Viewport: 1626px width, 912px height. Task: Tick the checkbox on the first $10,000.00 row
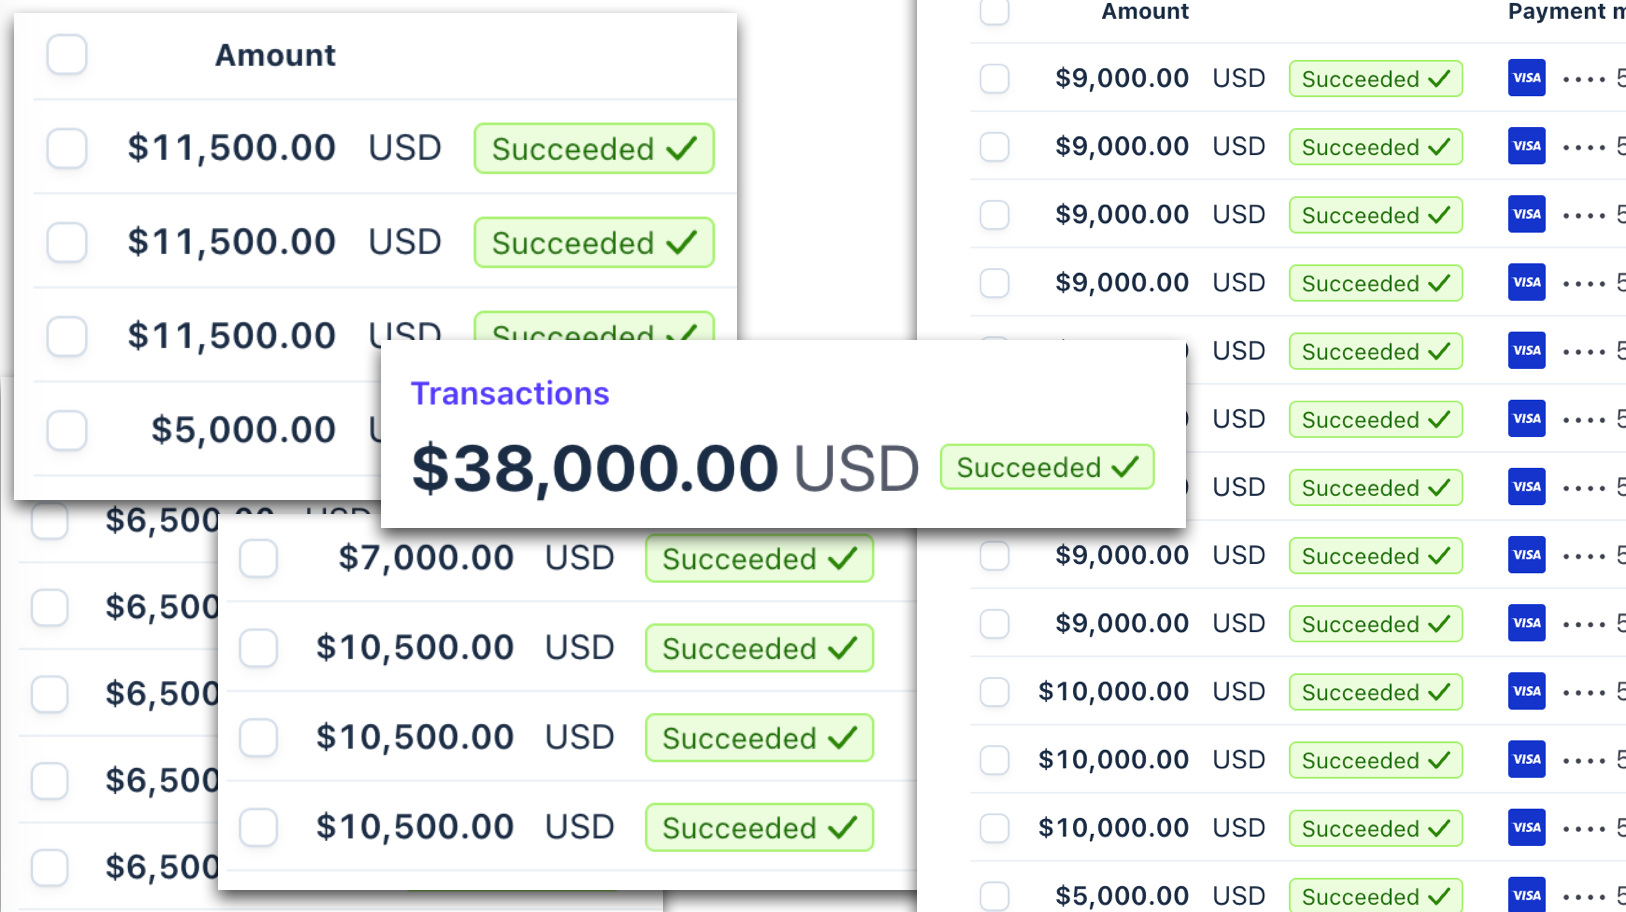pos(994,691)
